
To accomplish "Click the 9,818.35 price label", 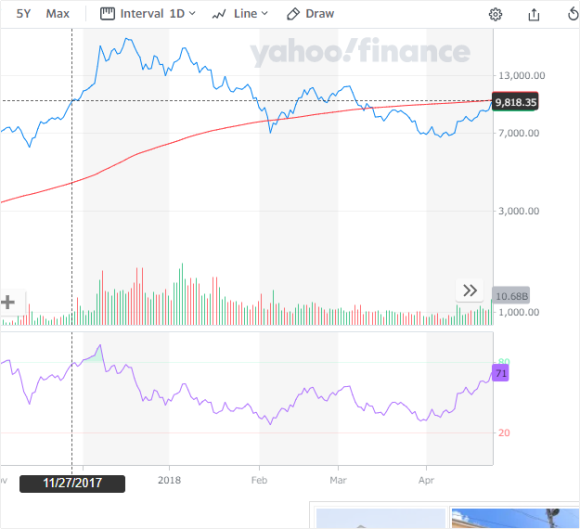I will pos(515,102).
